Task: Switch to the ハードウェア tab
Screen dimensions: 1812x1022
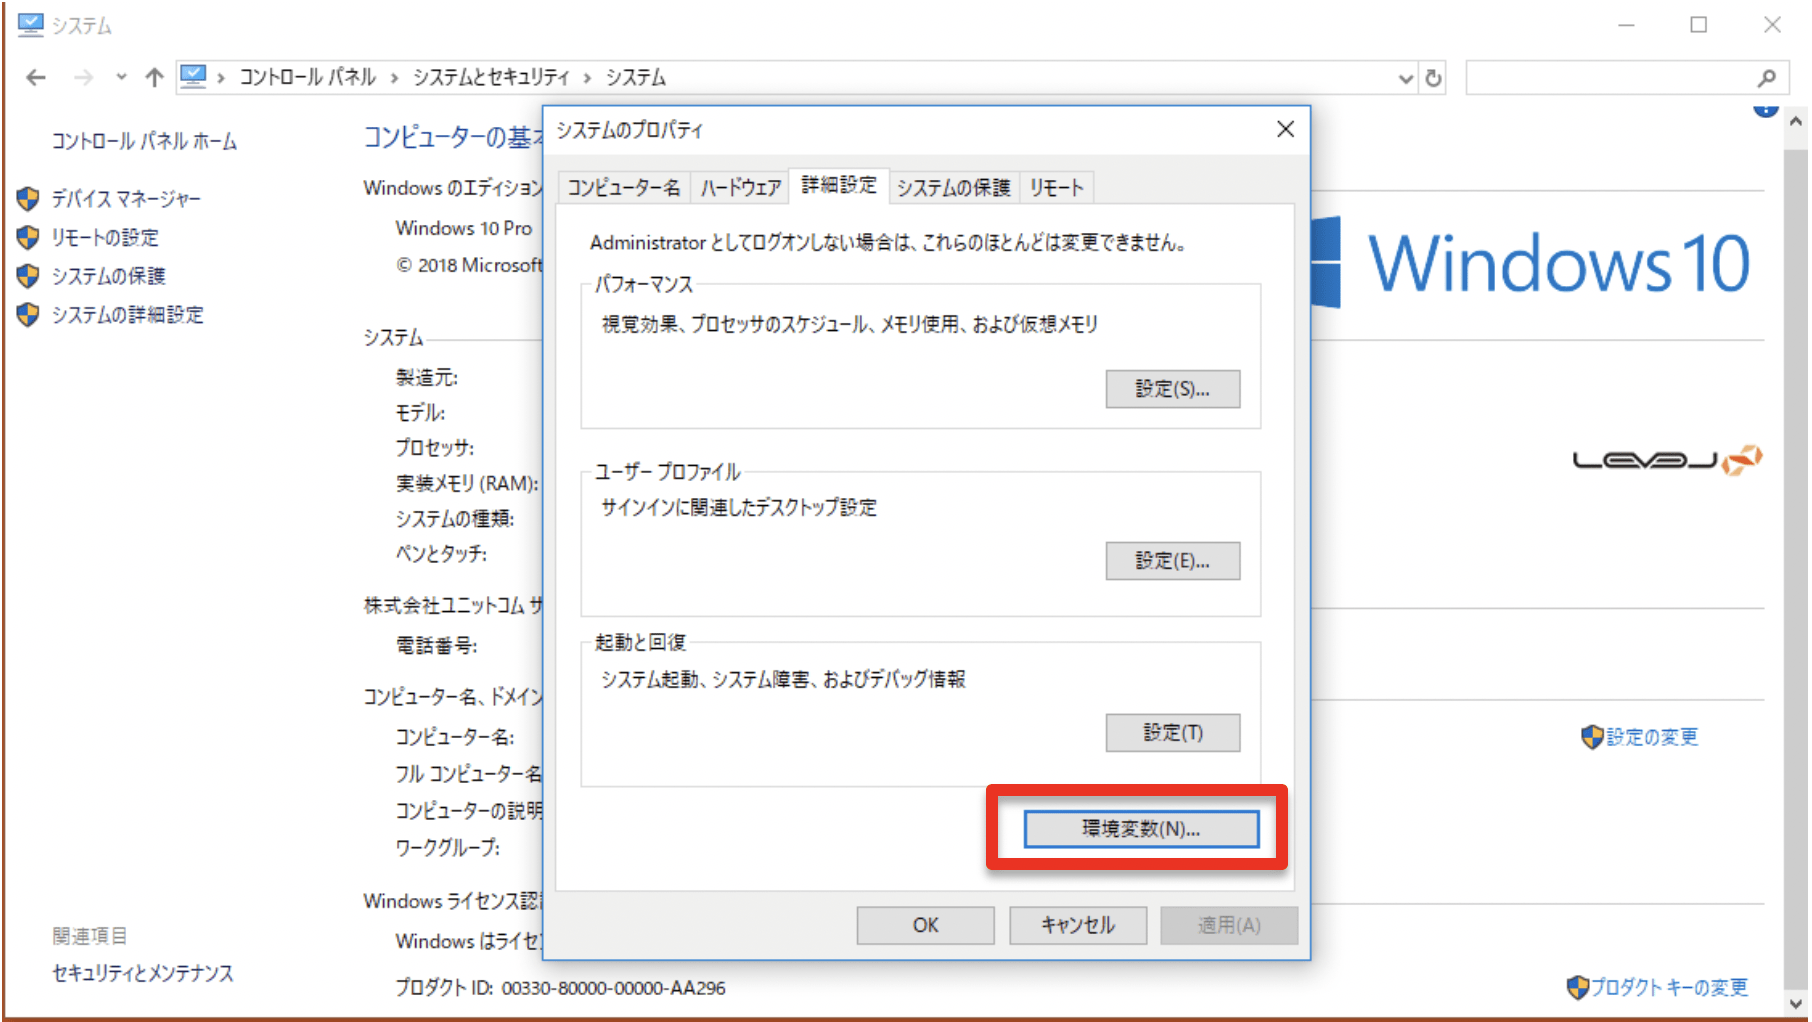Action: [740, 188]
